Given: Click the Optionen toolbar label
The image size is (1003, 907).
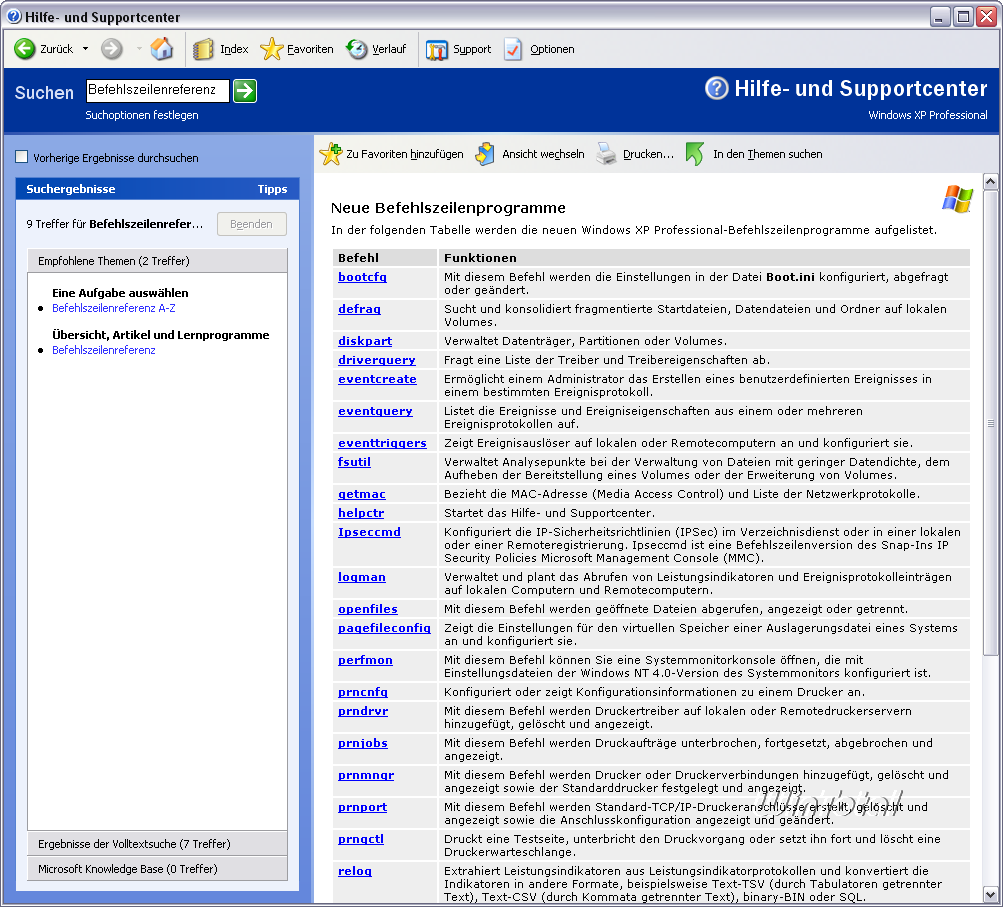Looking at the screenshot, I should point(552,49).
